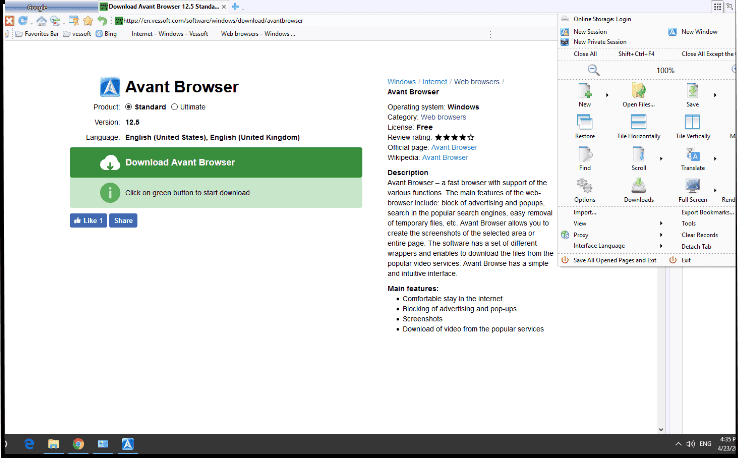Switch to the Google tab

click(x=40, y=6)
